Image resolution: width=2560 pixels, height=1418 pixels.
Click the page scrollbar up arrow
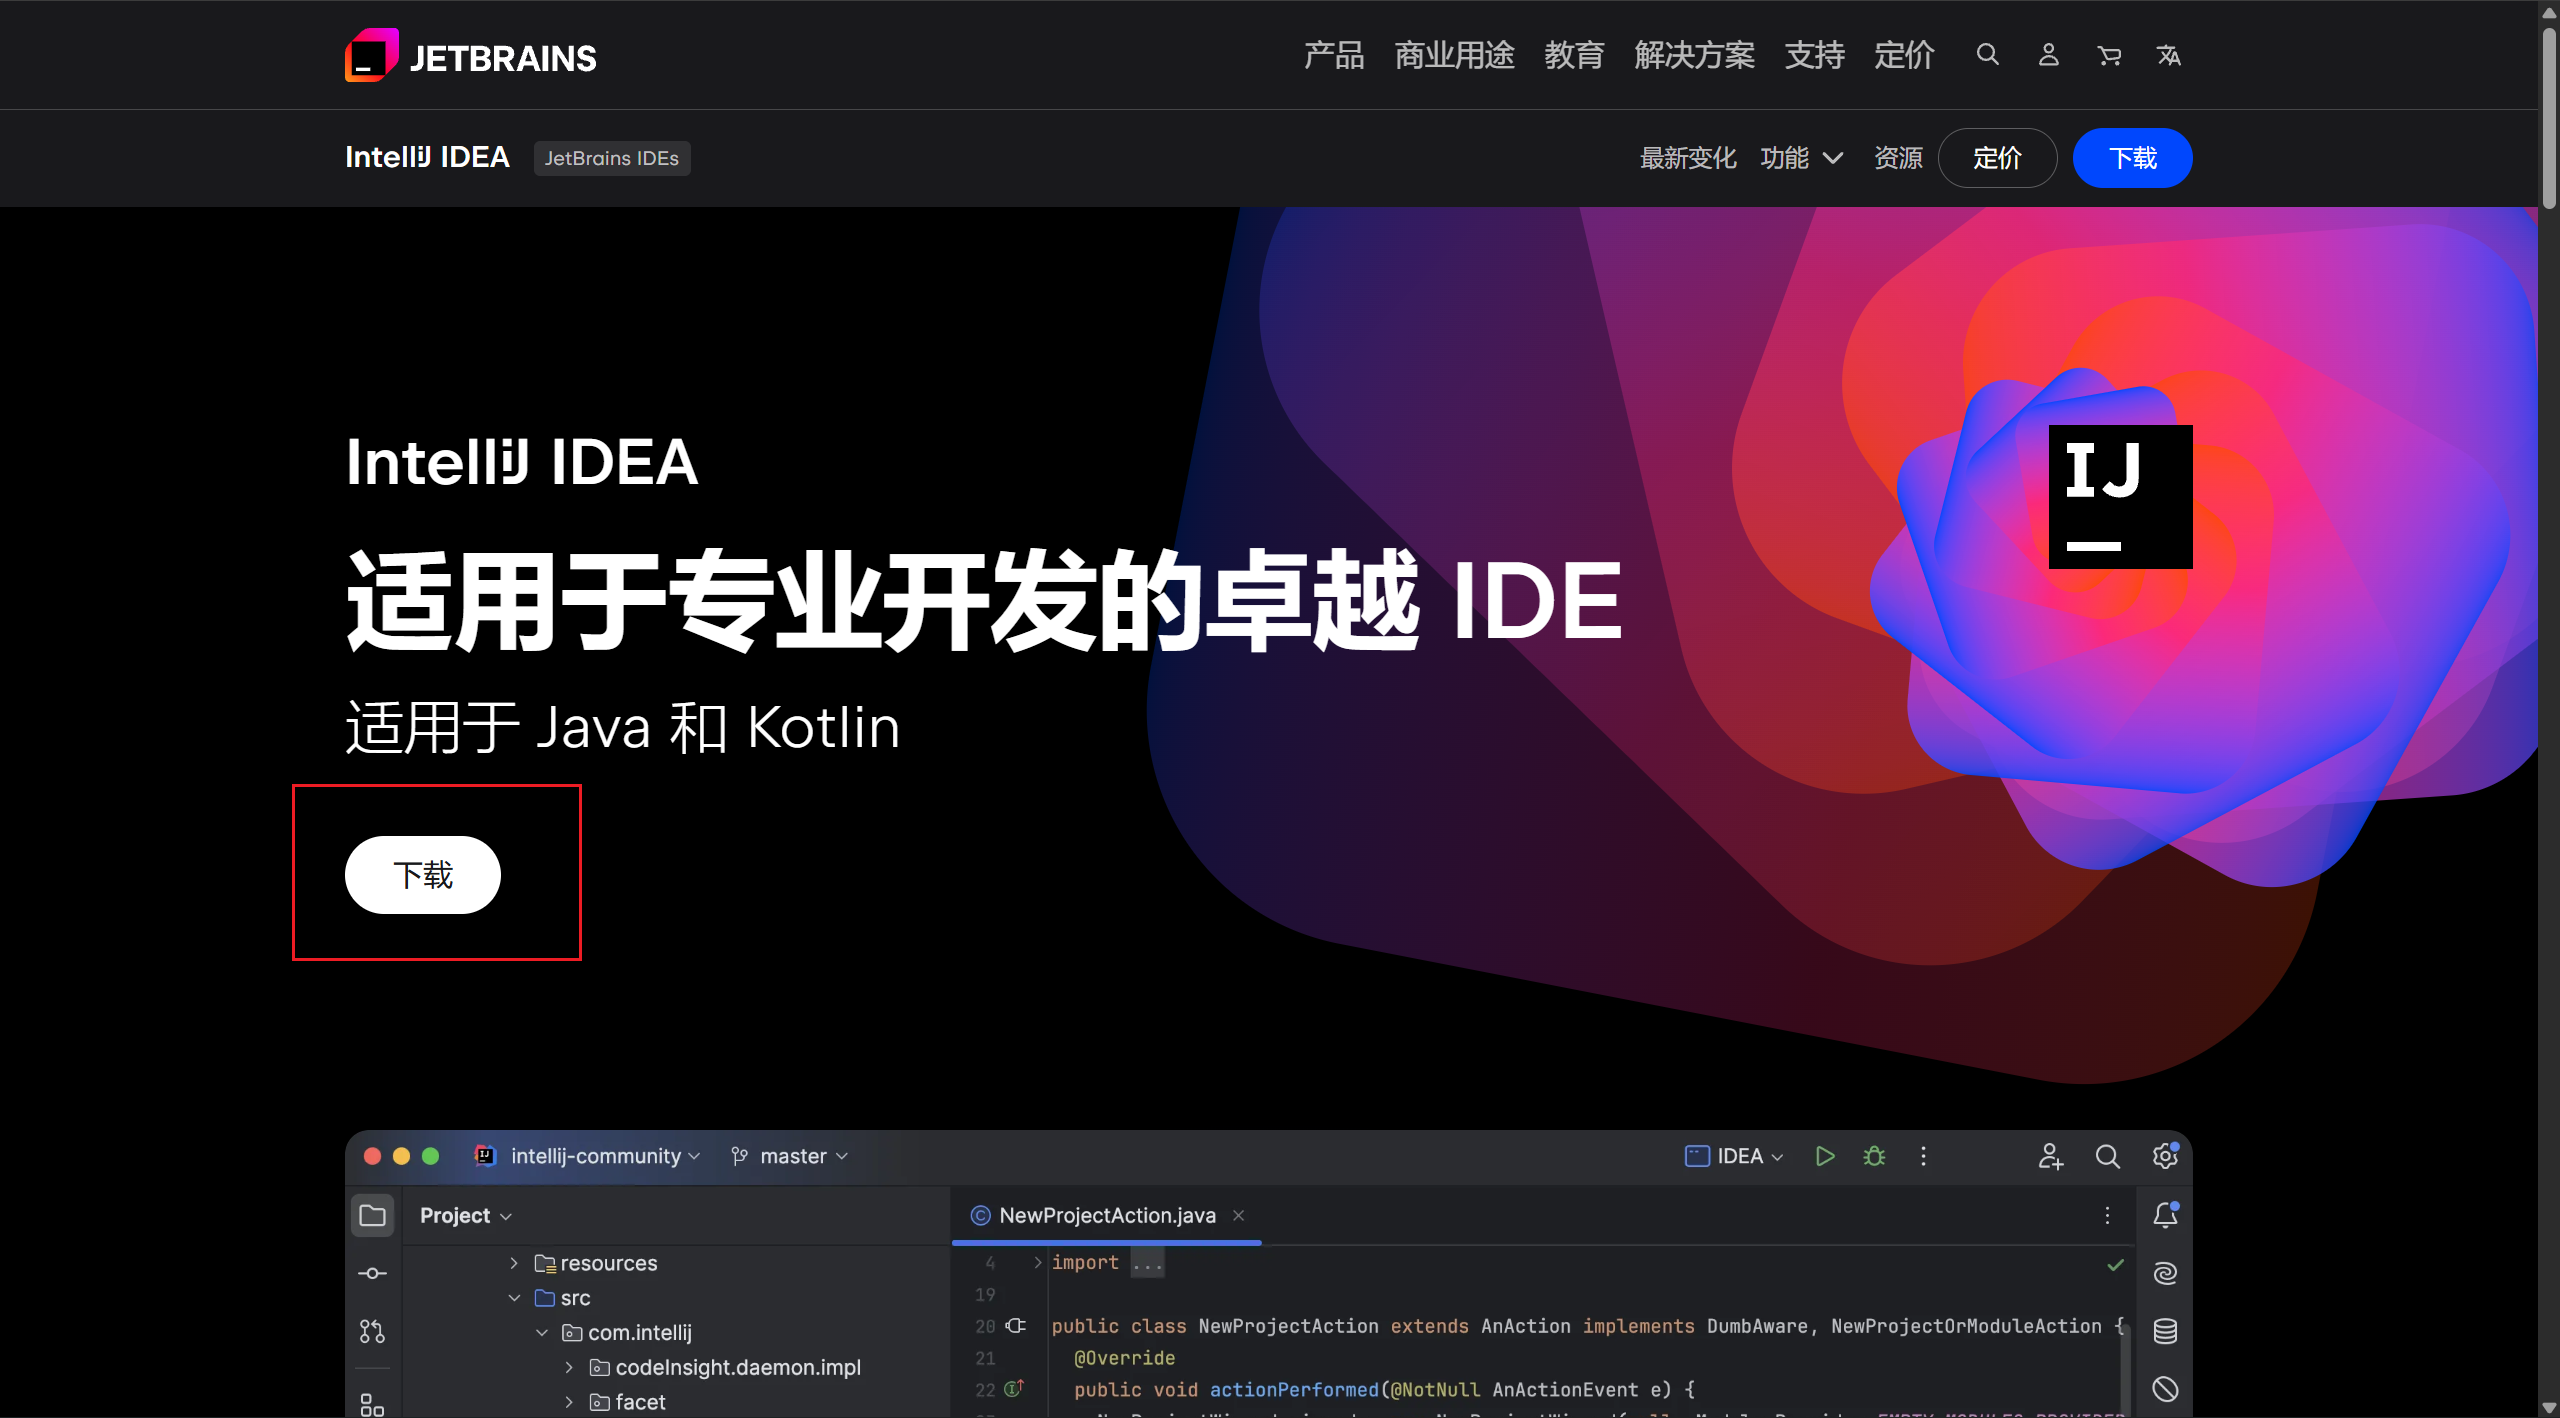pyautogui.click(x=2549, y=11)
